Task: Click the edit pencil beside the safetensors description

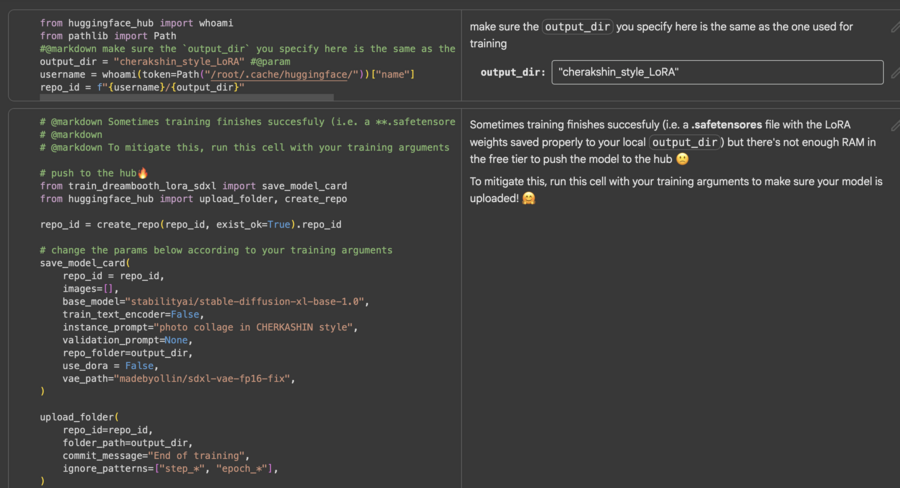Action: [894, 124]
